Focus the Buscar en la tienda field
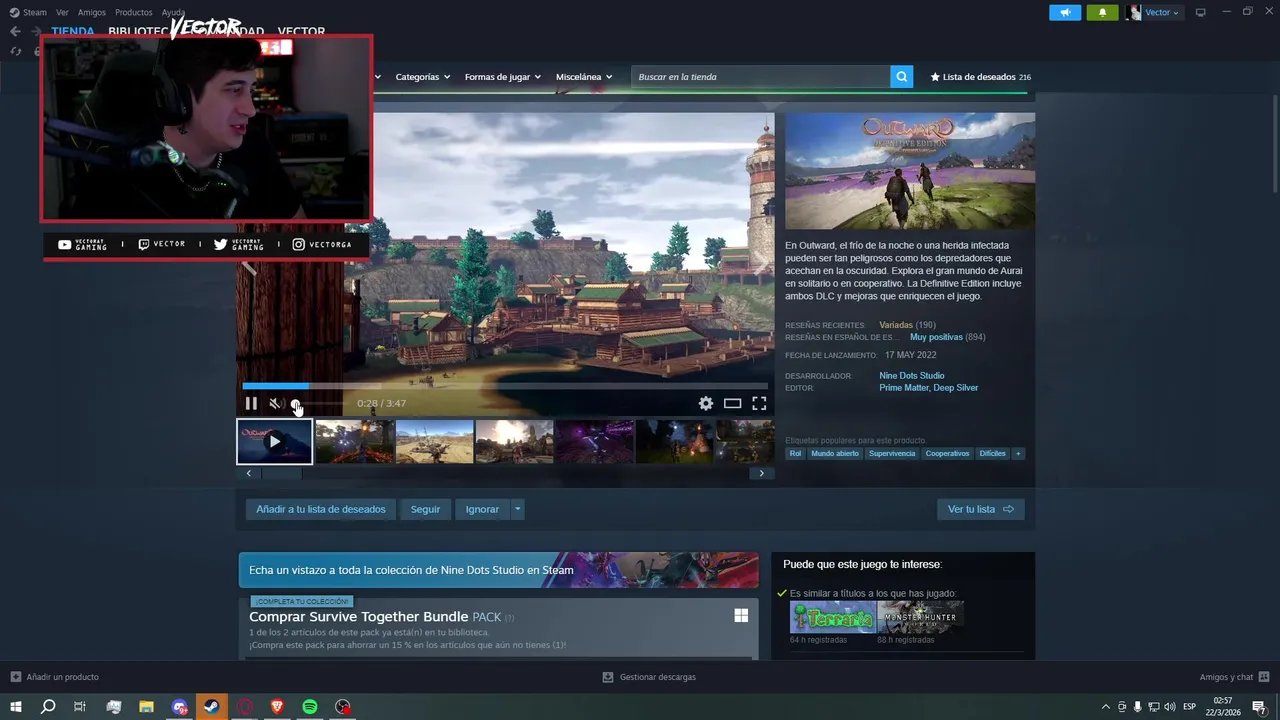 760,77
